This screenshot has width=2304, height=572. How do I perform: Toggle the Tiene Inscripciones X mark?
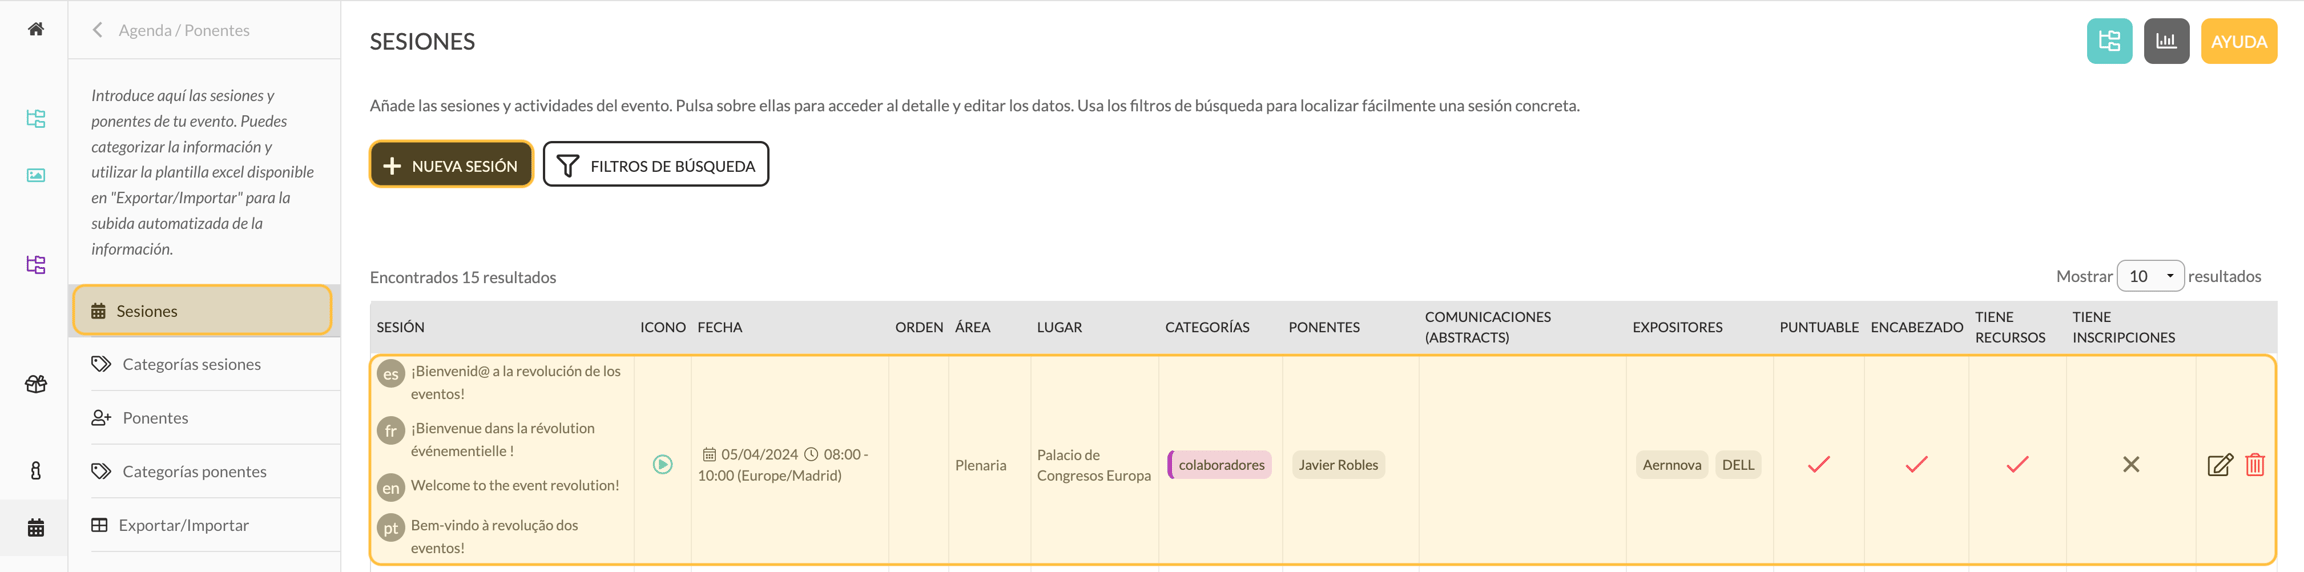point(2131,464)
